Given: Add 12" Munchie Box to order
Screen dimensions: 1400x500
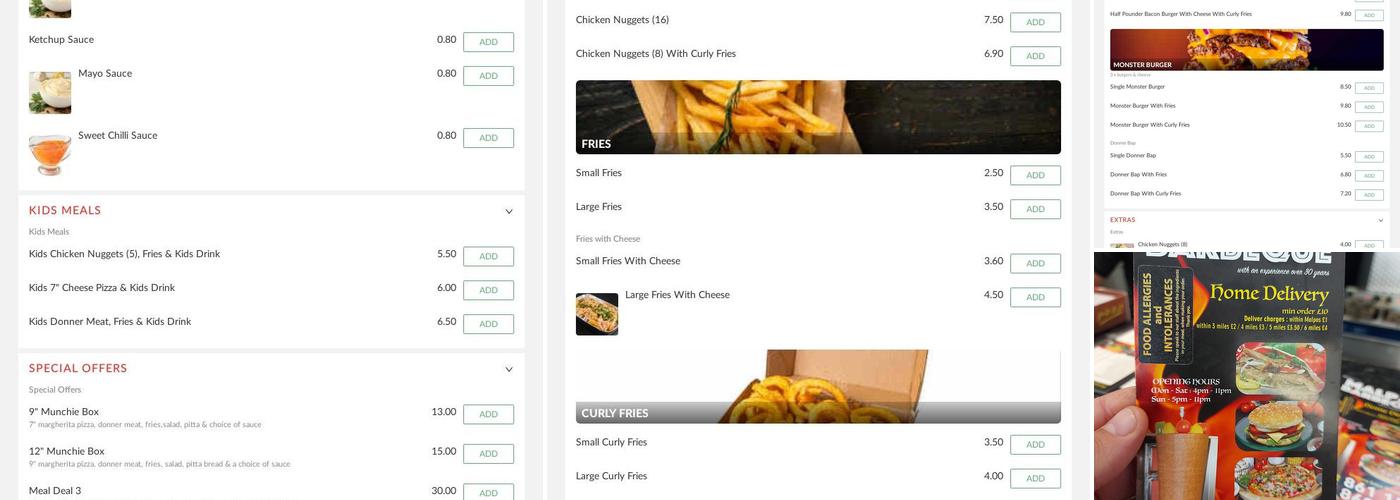Looking at the screenshot, I should coord(488,454).
